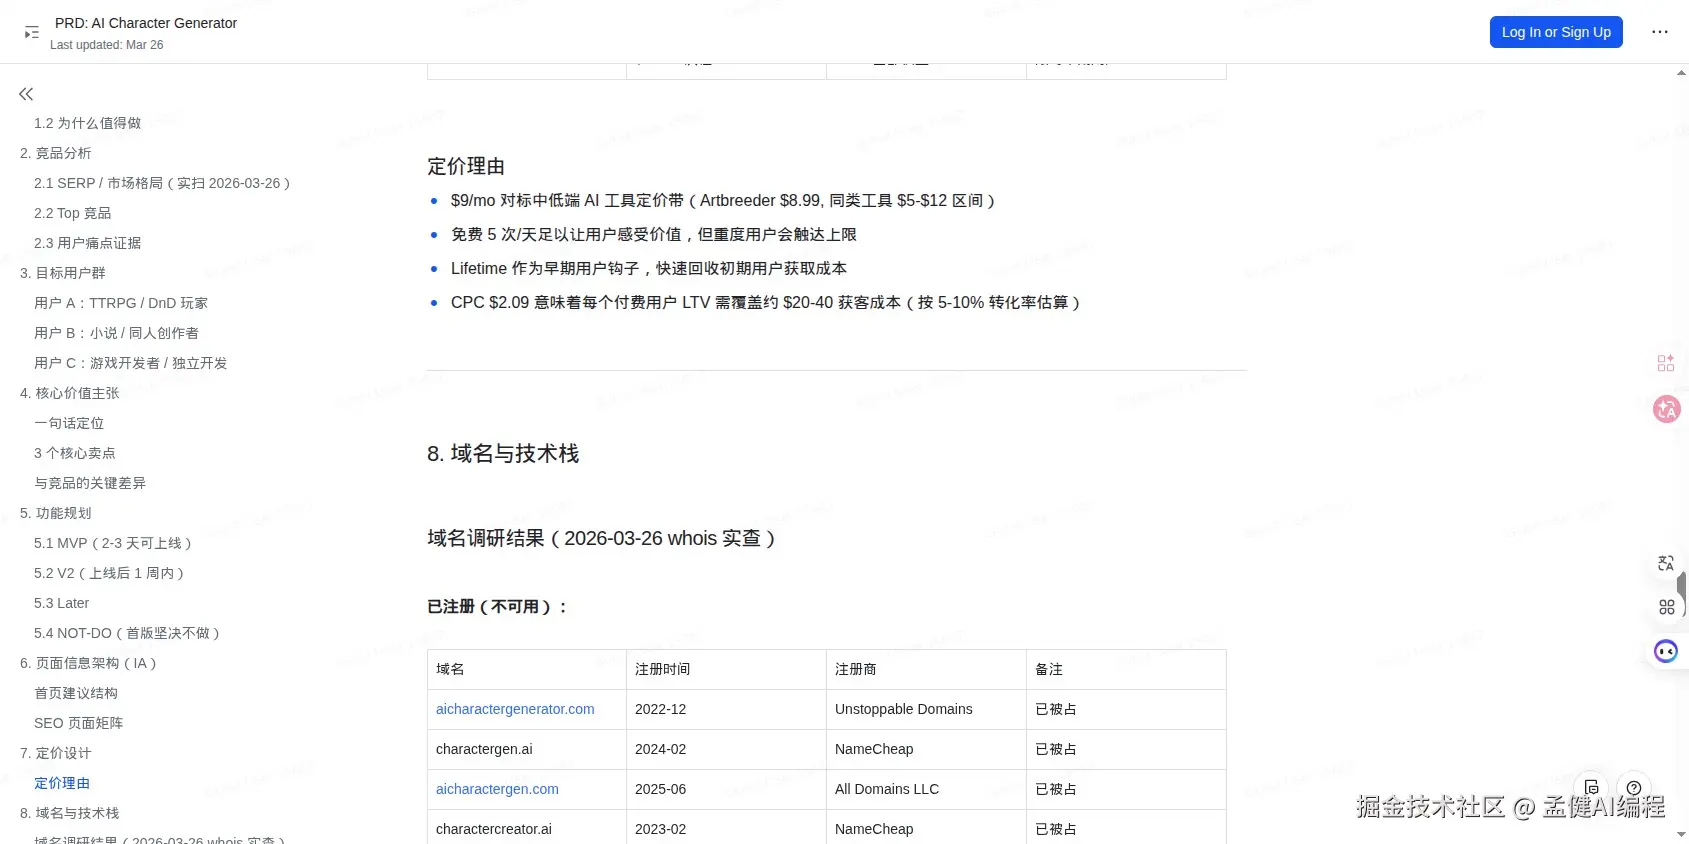This screenshot has width=1689, height=844.
Task: Click the 域名调研结果 whois heading
Action: (602, 538)
